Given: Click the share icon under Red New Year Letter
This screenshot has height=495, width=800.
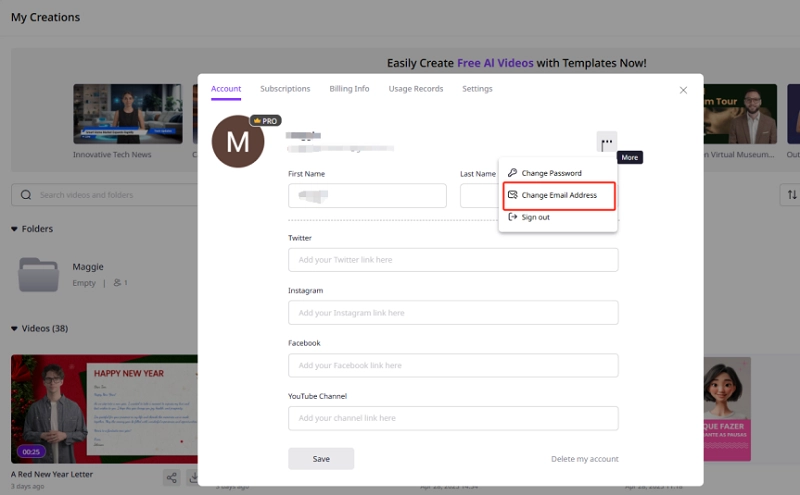Looking at the screenshot, I should (171, 478).
